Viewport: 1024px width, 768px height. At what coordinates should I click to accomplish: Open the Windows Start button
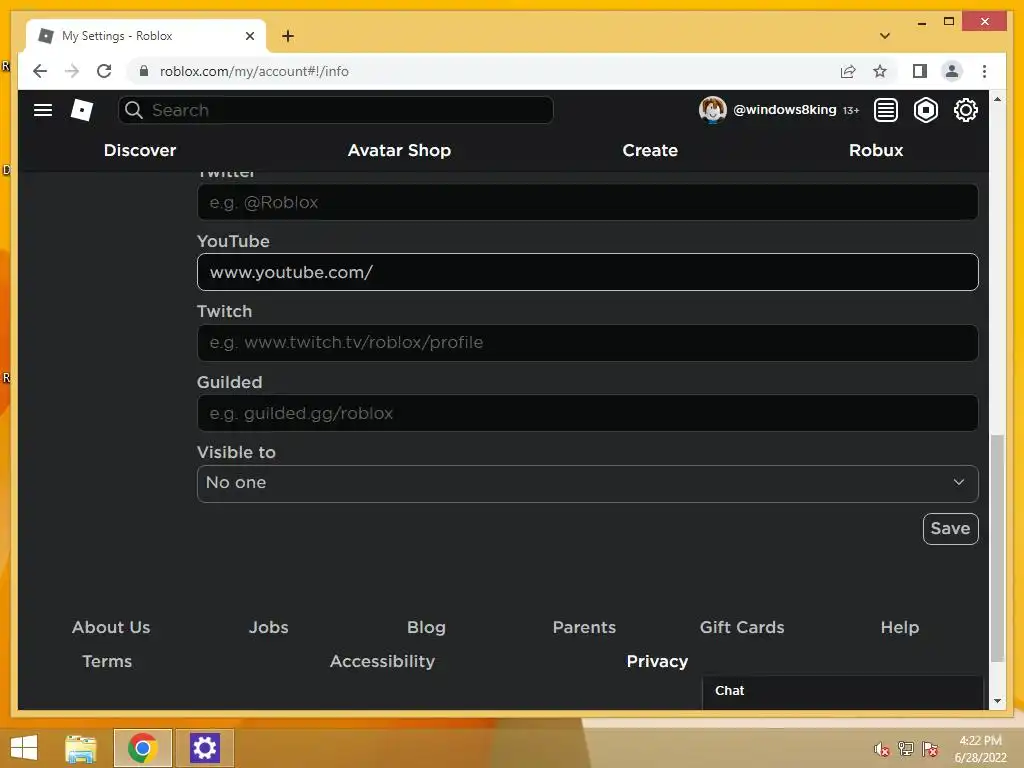[x=24, y=748]
